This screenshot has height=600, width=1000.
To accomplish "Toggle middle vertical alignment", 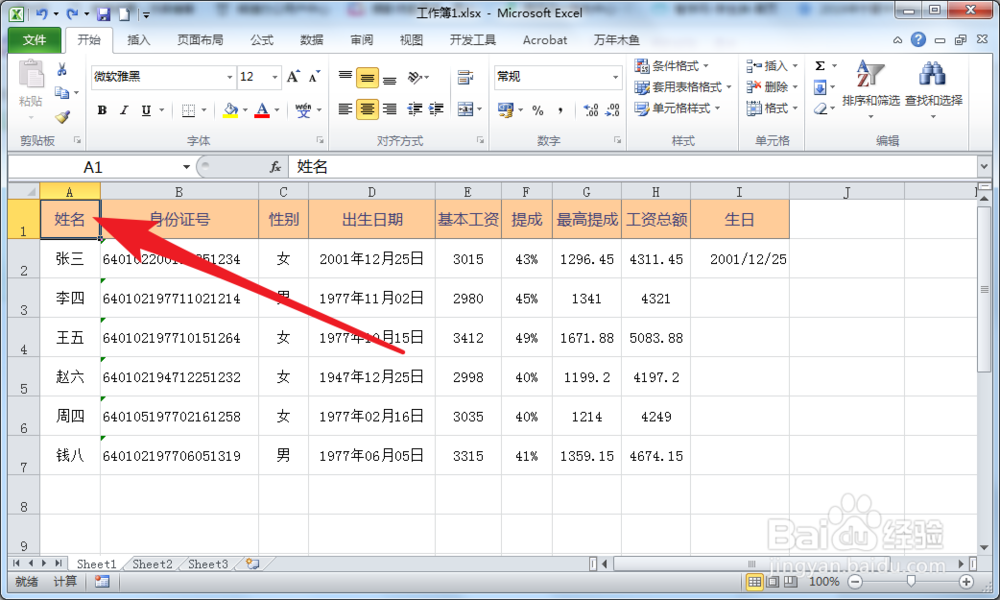I will [x=367, y=77].
